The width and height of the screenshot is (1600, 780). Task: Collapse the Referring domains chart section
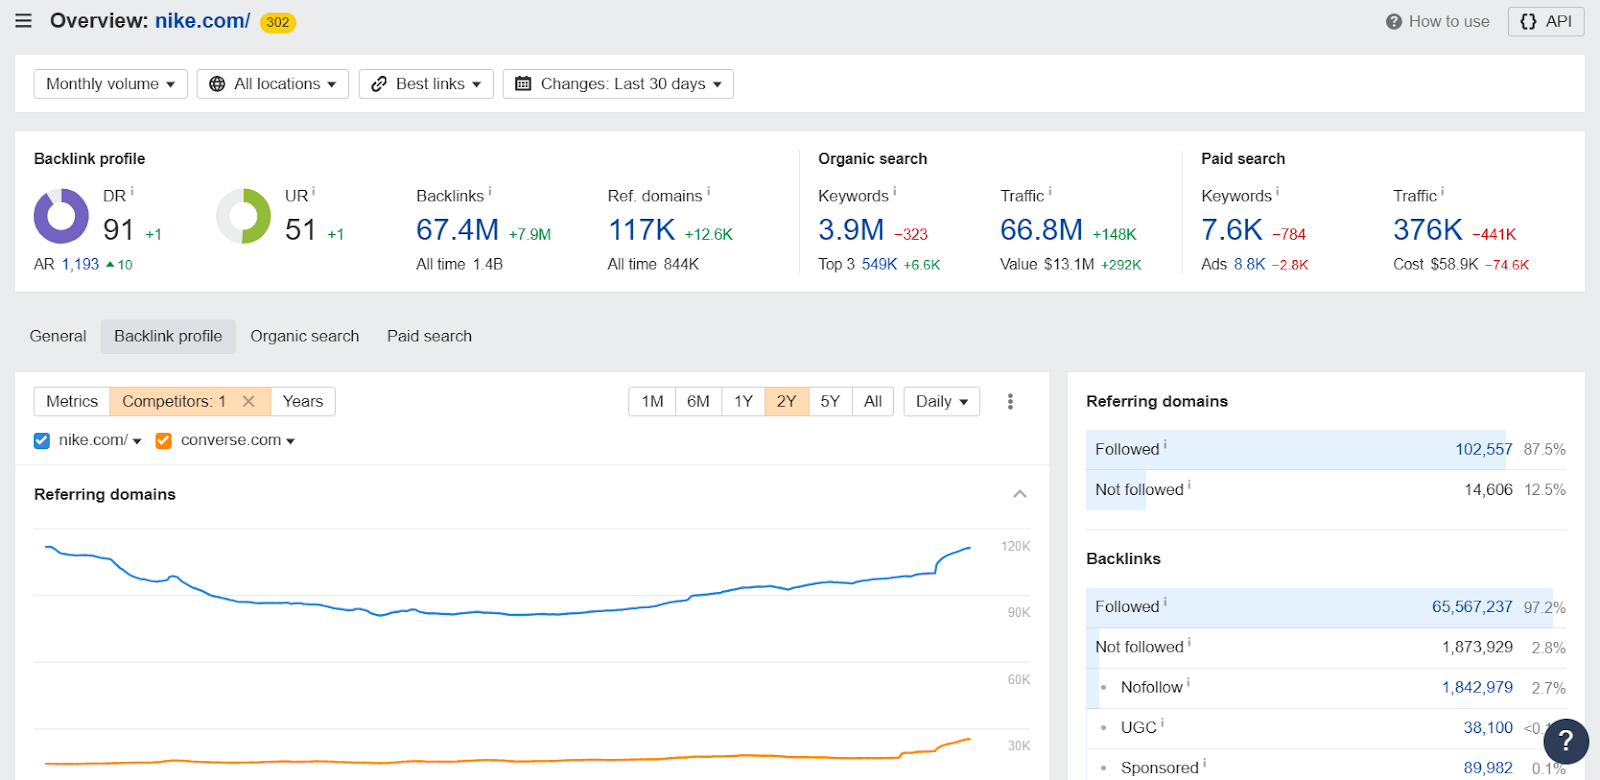coord(1020,494)
